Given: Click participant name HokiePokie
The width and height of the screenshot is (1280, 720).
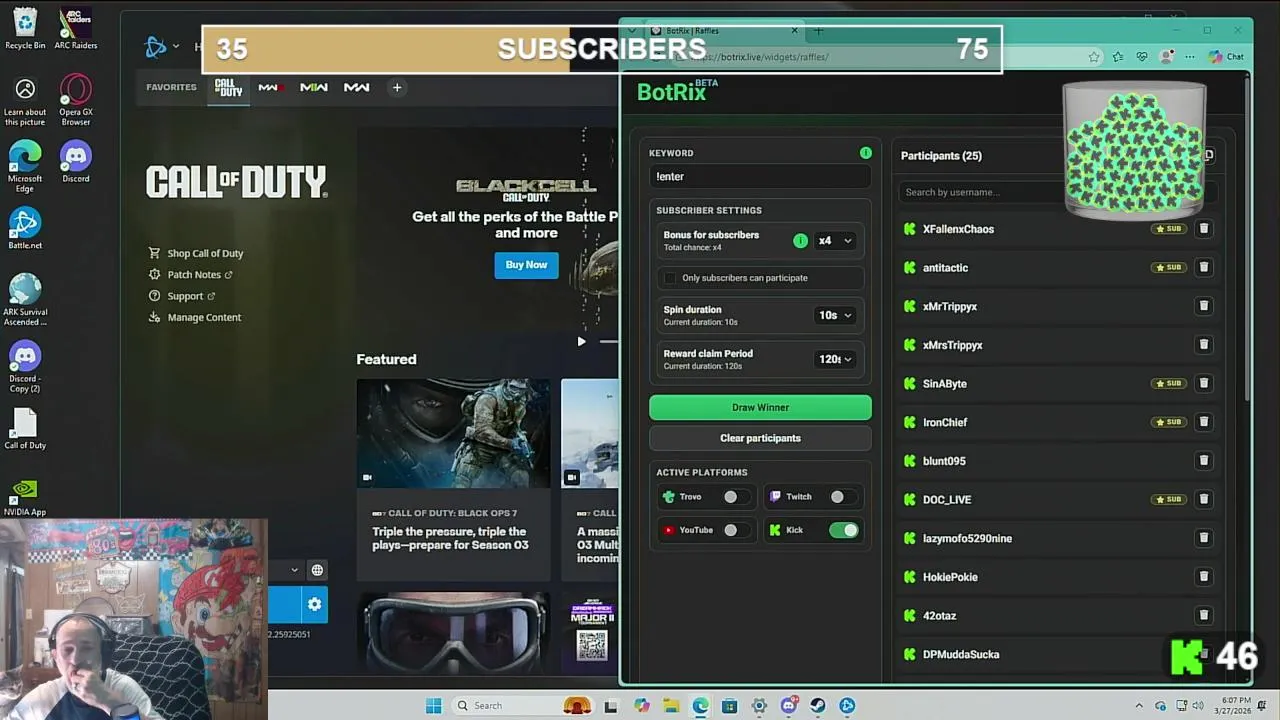Looking at the screenshot, I should [950, 577].
